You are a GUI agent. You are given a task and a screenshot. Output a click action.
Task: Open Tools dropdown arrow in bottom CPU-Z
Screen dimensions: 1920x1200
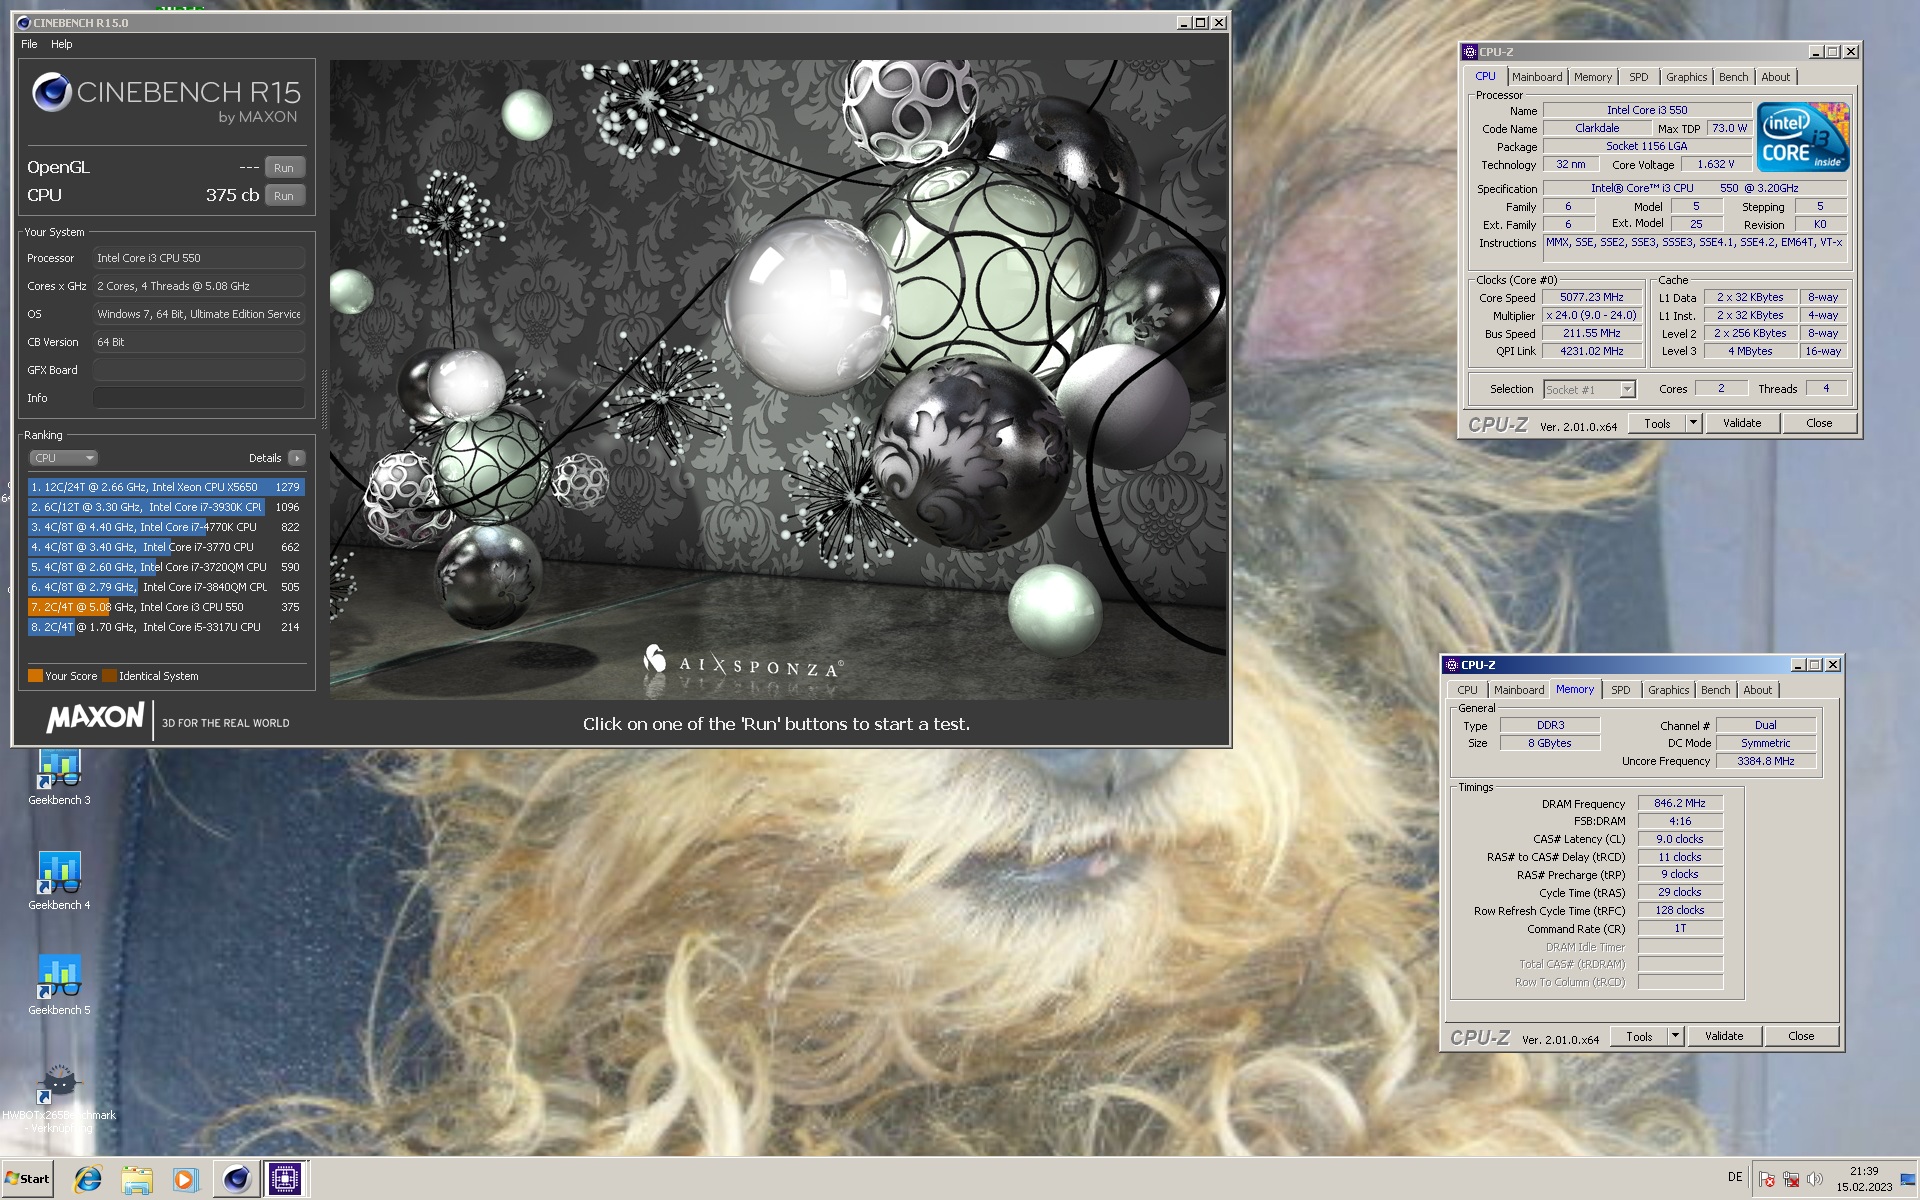pyautogui.click(x=1675, y=1037)
